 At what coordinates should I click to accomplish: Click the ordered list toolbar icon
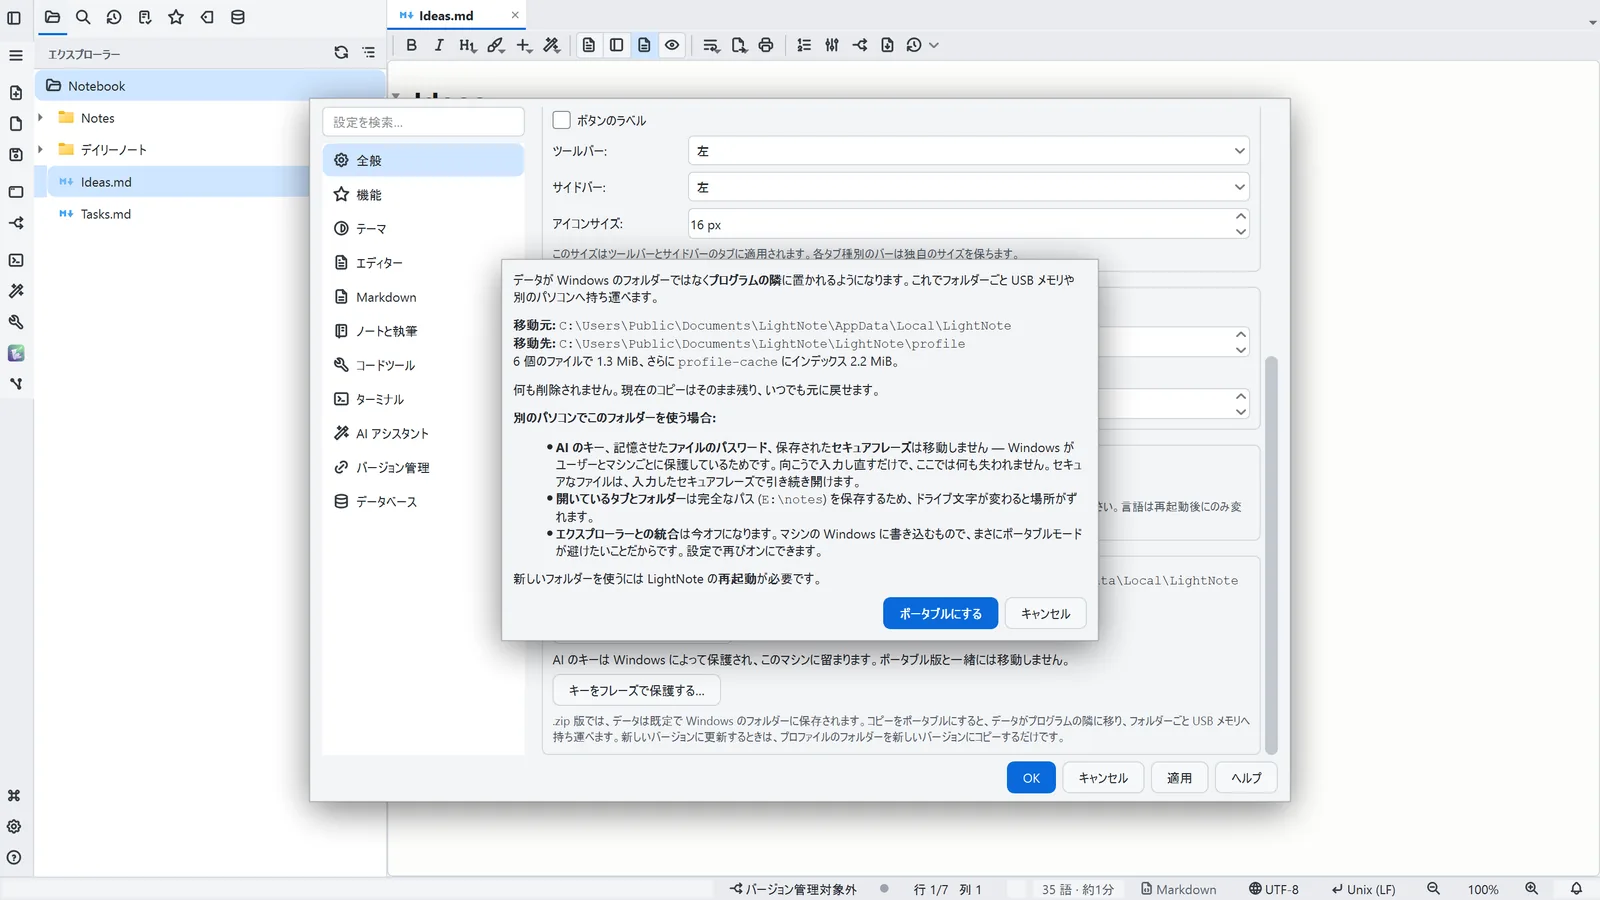pos(804,45)
